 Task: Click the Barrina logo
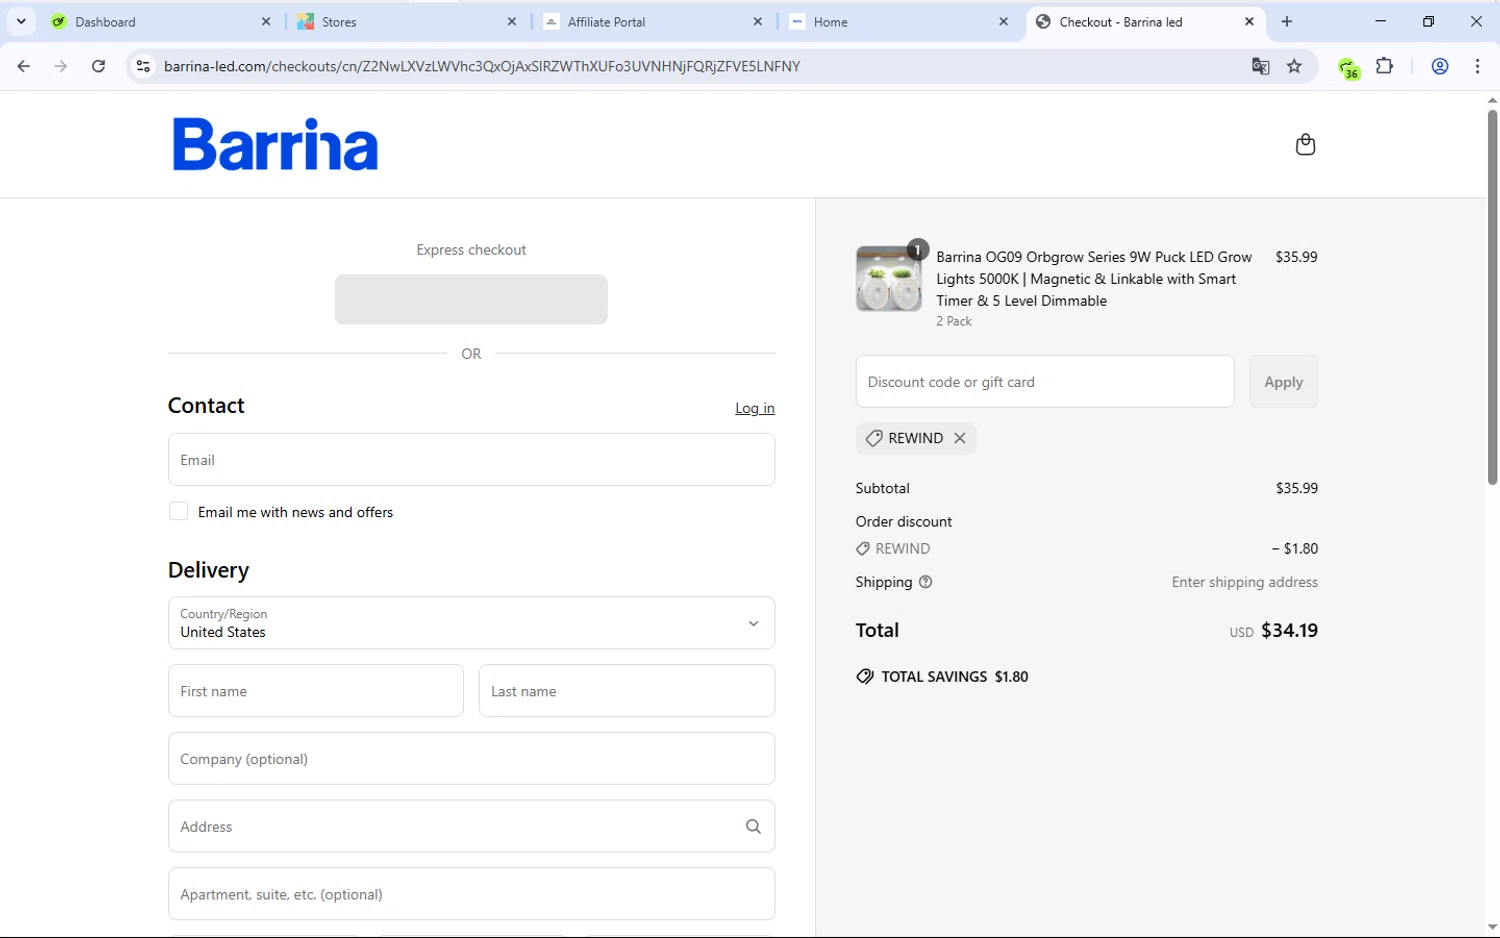tap(275, 144)
